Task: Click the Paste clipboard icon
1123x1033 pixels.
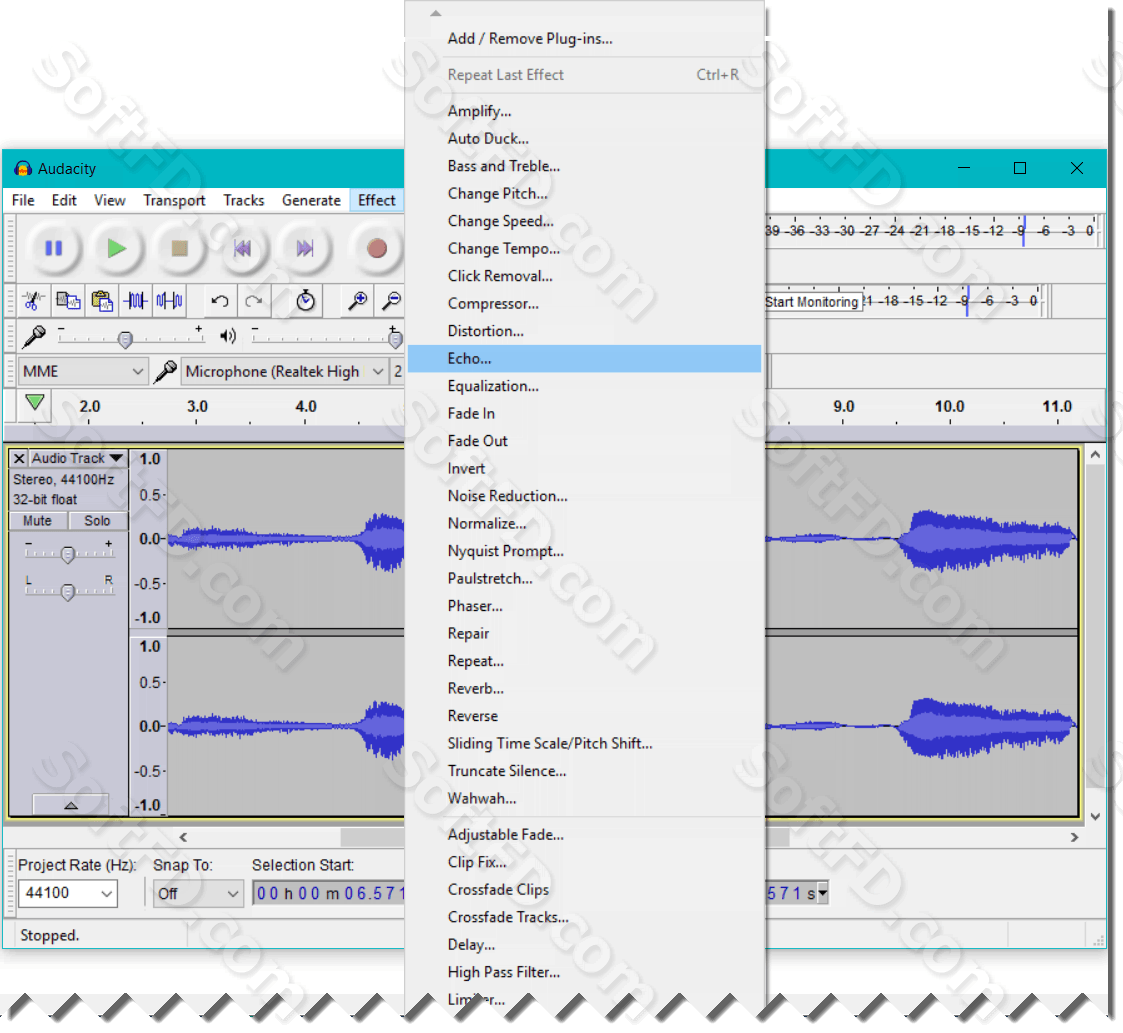Action: pos(102,301)
